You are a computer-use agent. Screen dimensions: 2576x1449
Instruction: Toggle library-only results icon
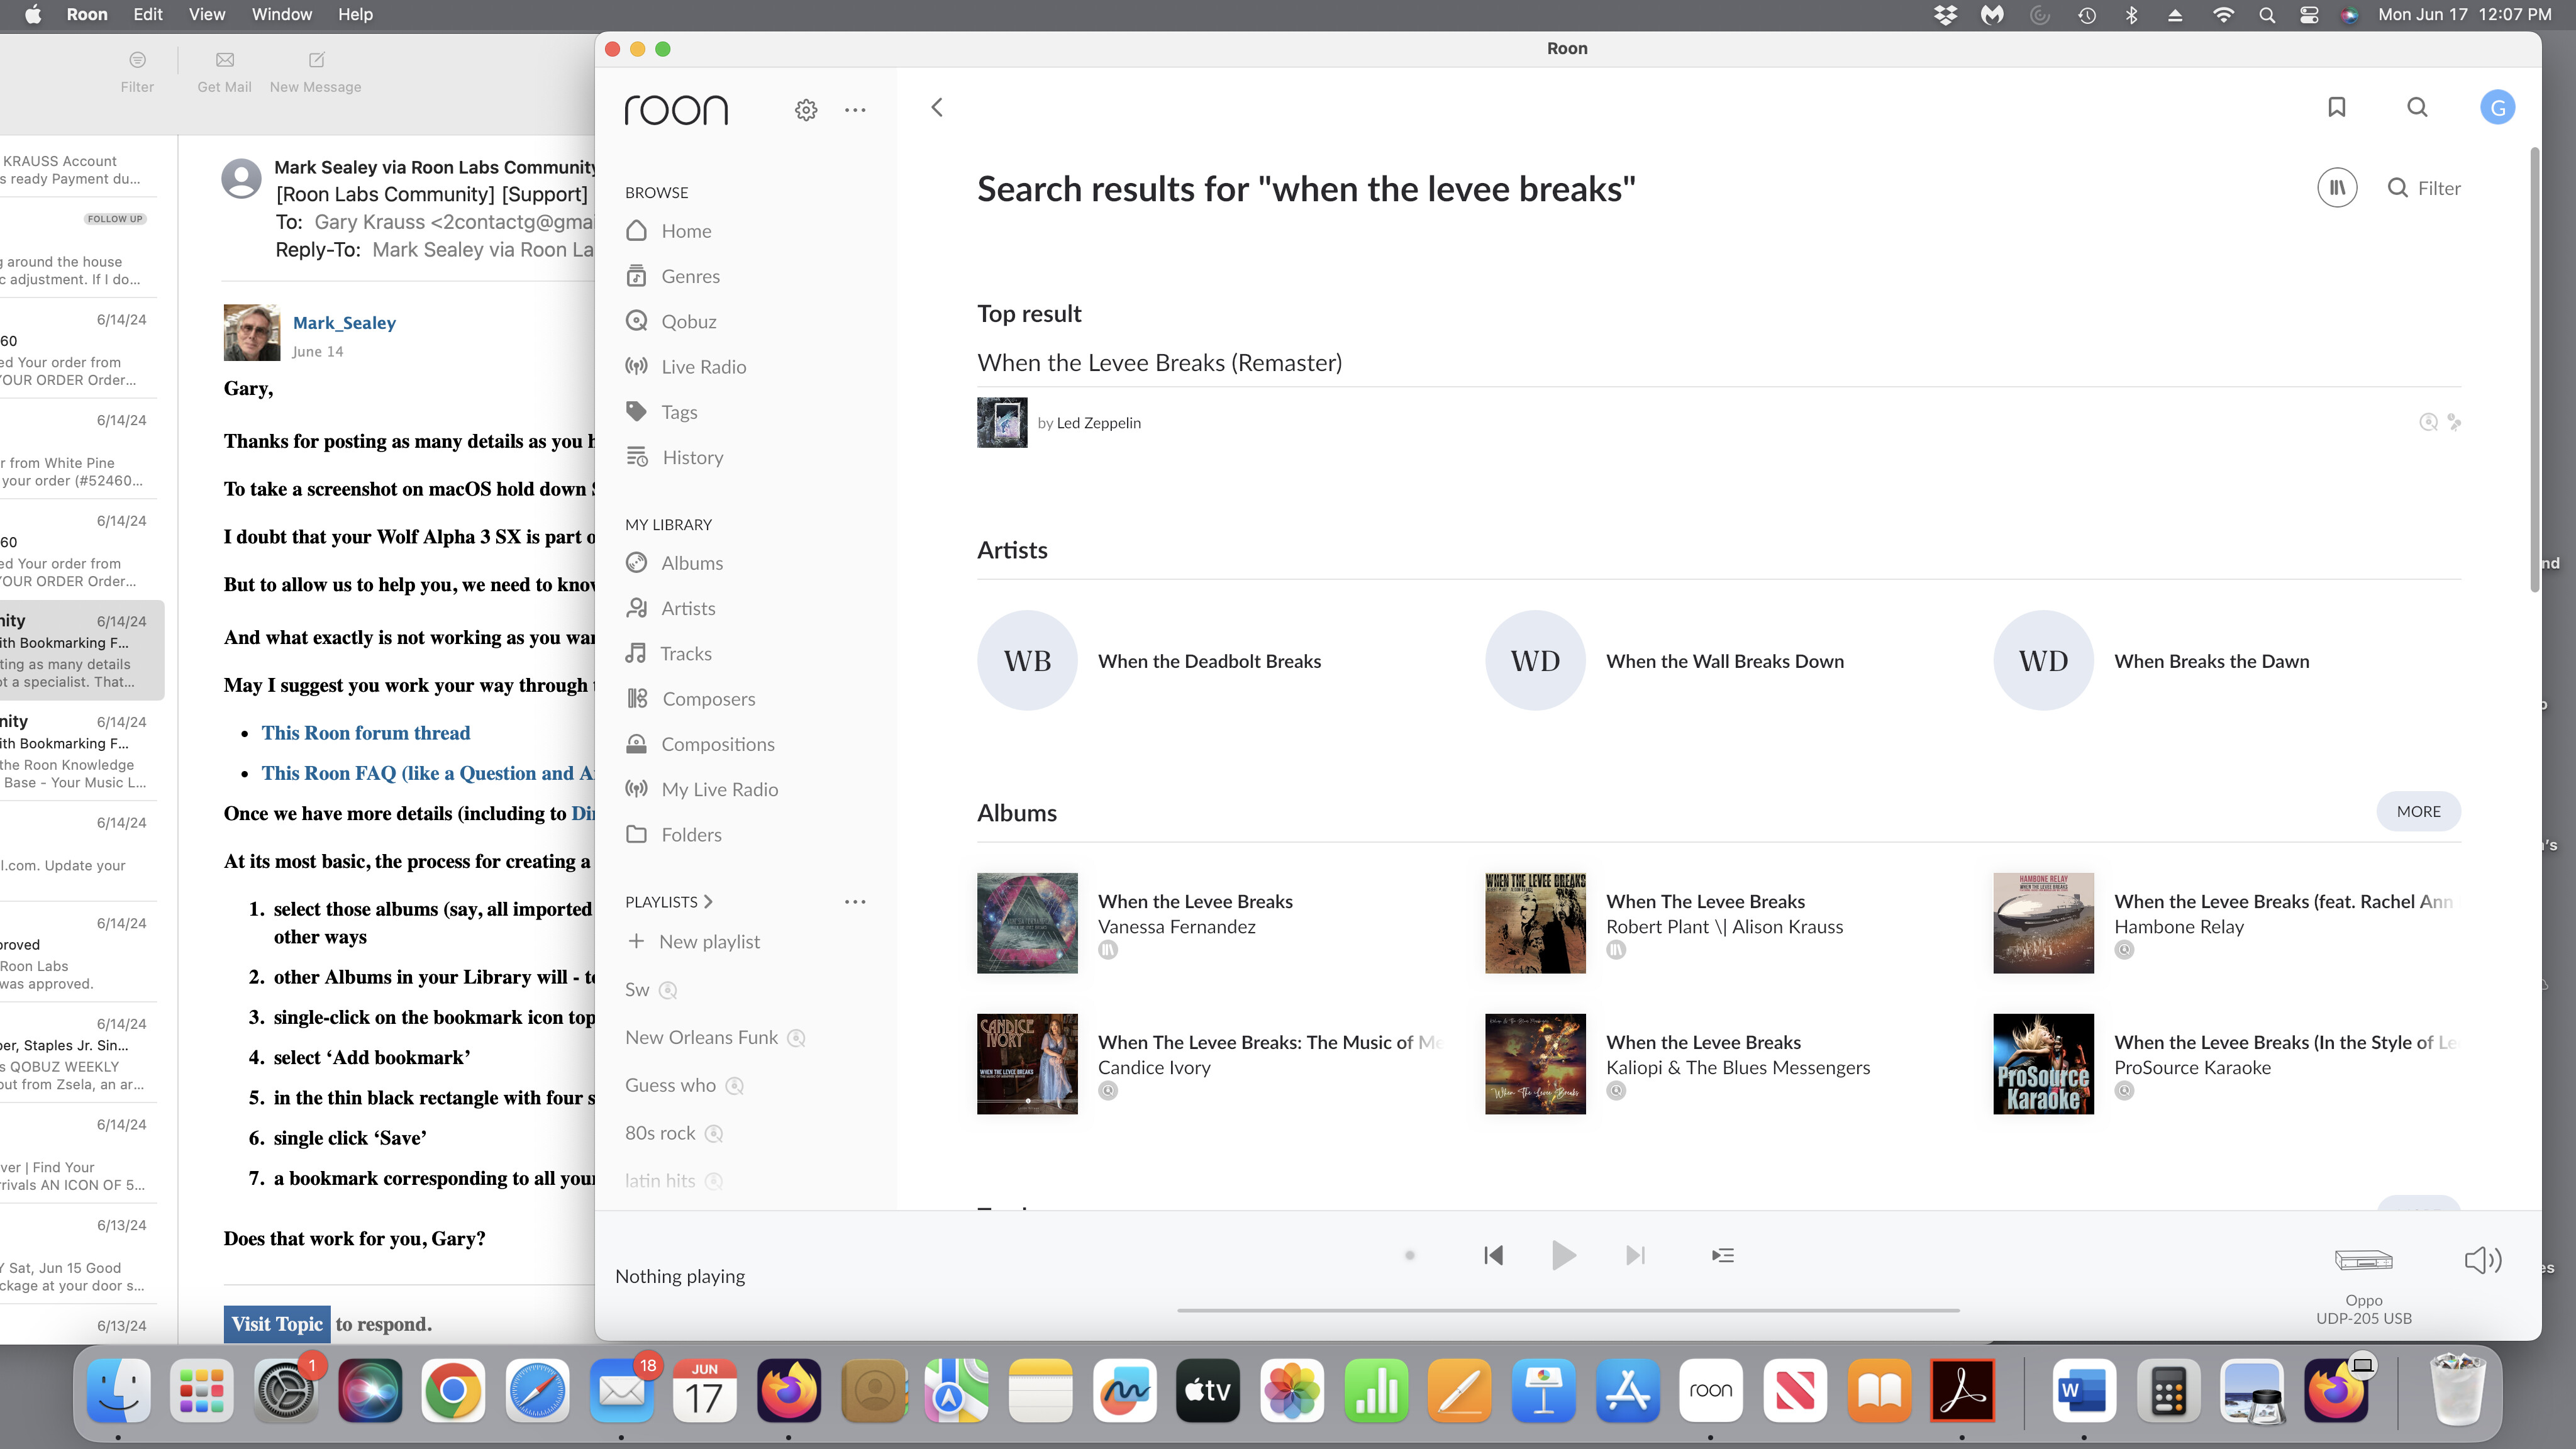click(2337, 188)
